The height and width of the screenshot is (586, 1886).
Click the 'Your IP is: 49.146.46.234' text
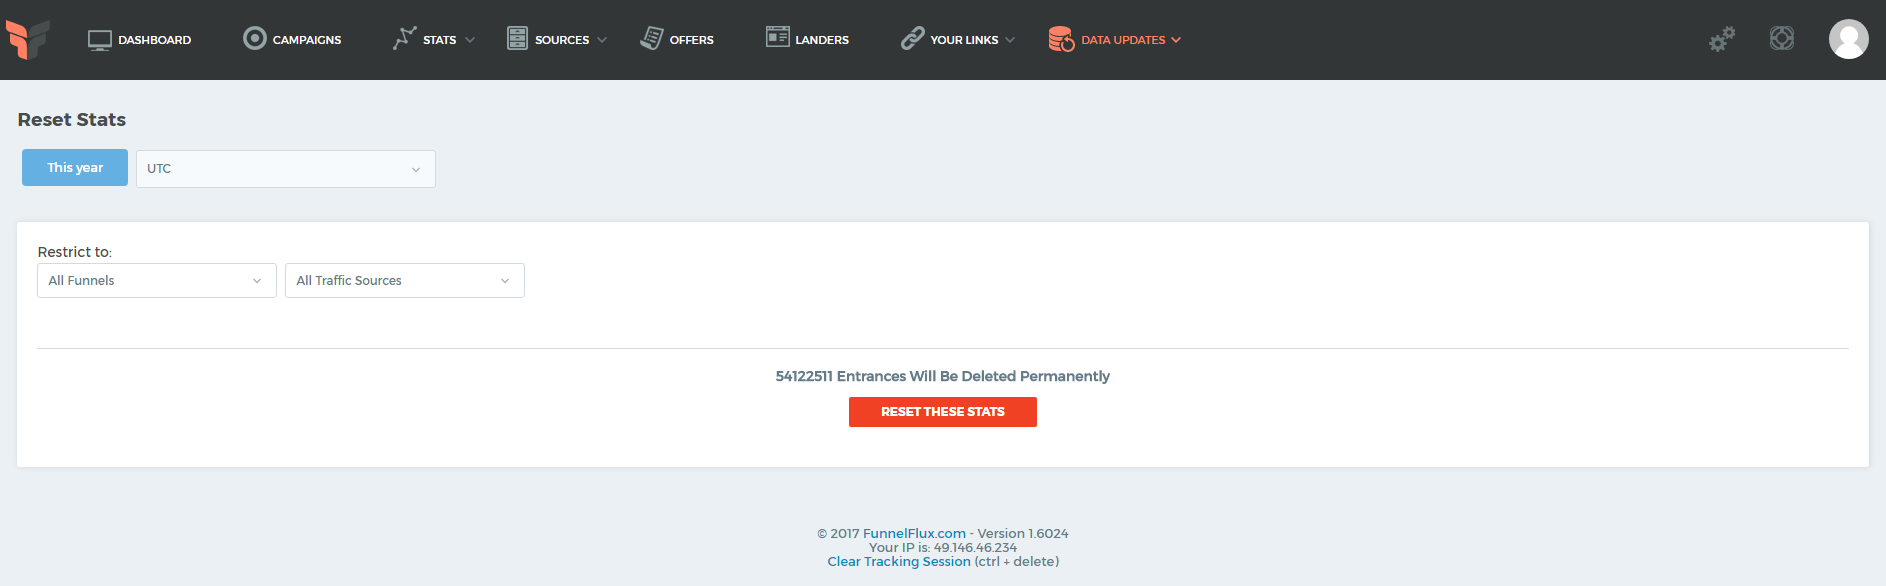point(943,548)
